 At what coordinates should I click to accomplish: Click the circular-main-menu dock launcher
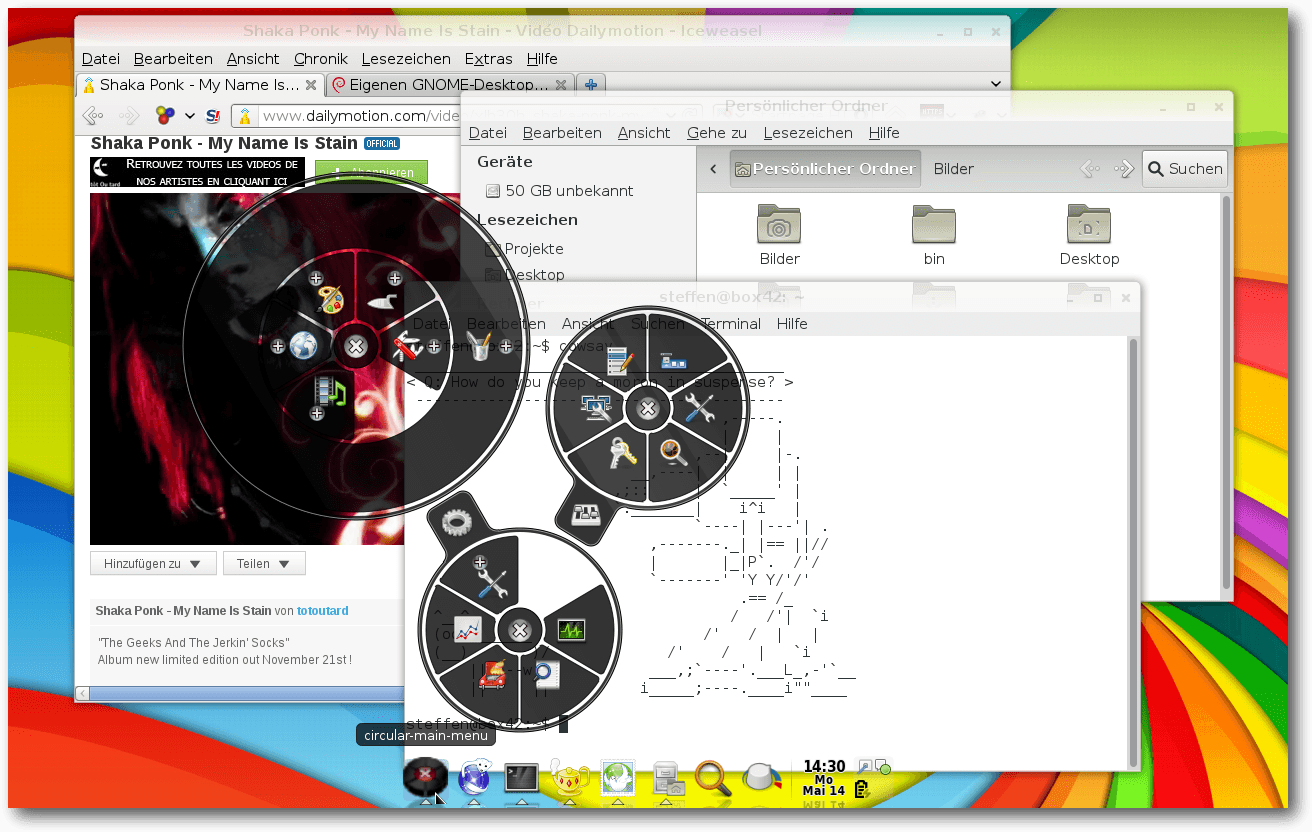(425, 777)
